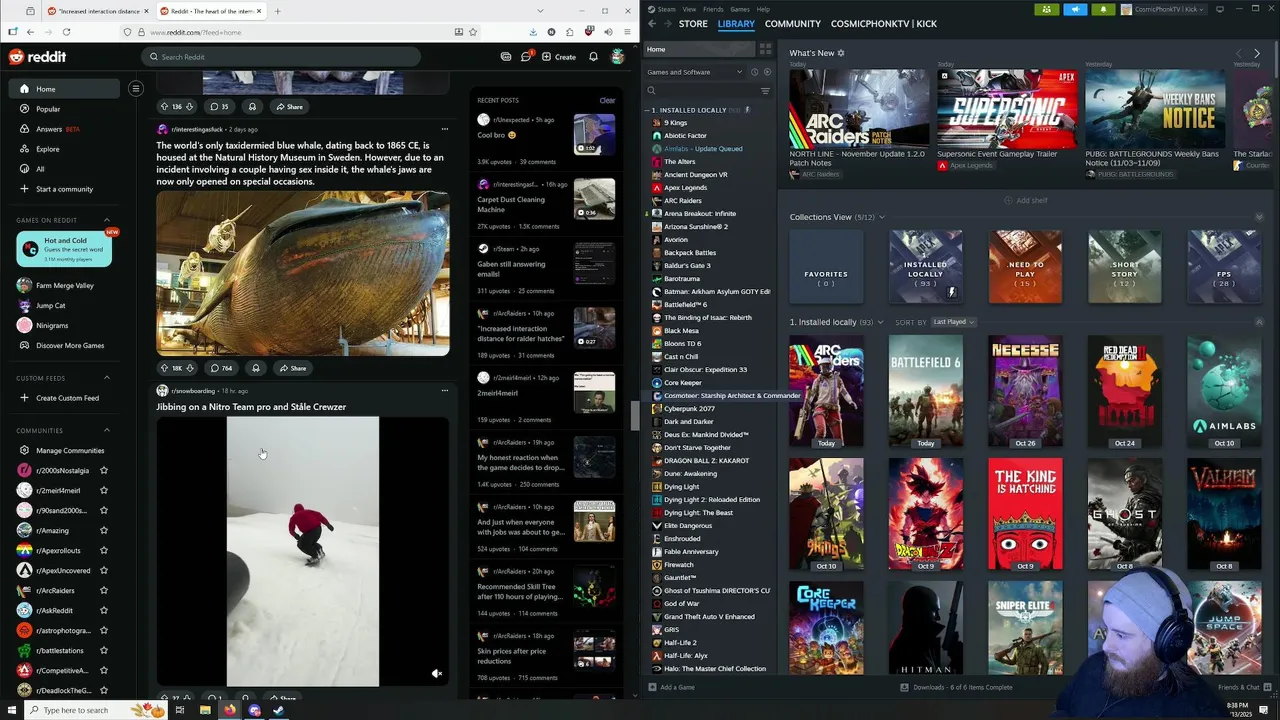Click Create post button on Reddit

pyautogui.click(x=559, y=57)
